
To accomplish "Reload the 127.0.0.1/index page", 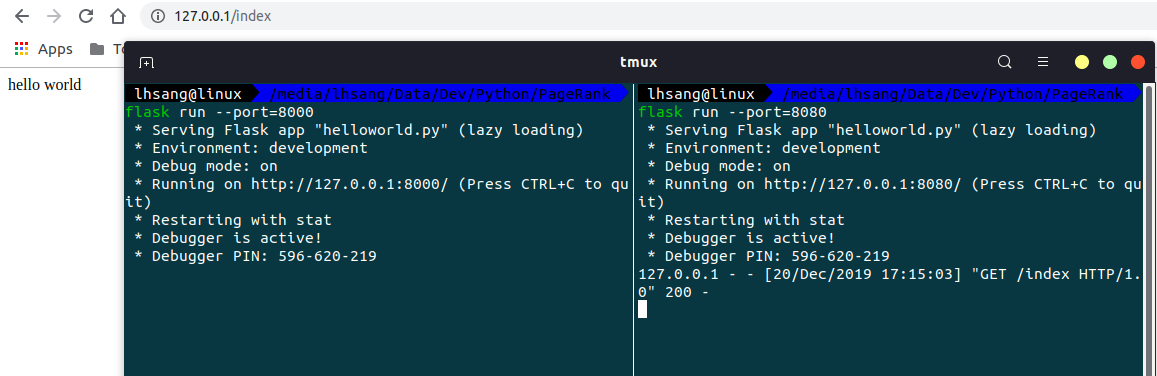I will coord(86,15).
